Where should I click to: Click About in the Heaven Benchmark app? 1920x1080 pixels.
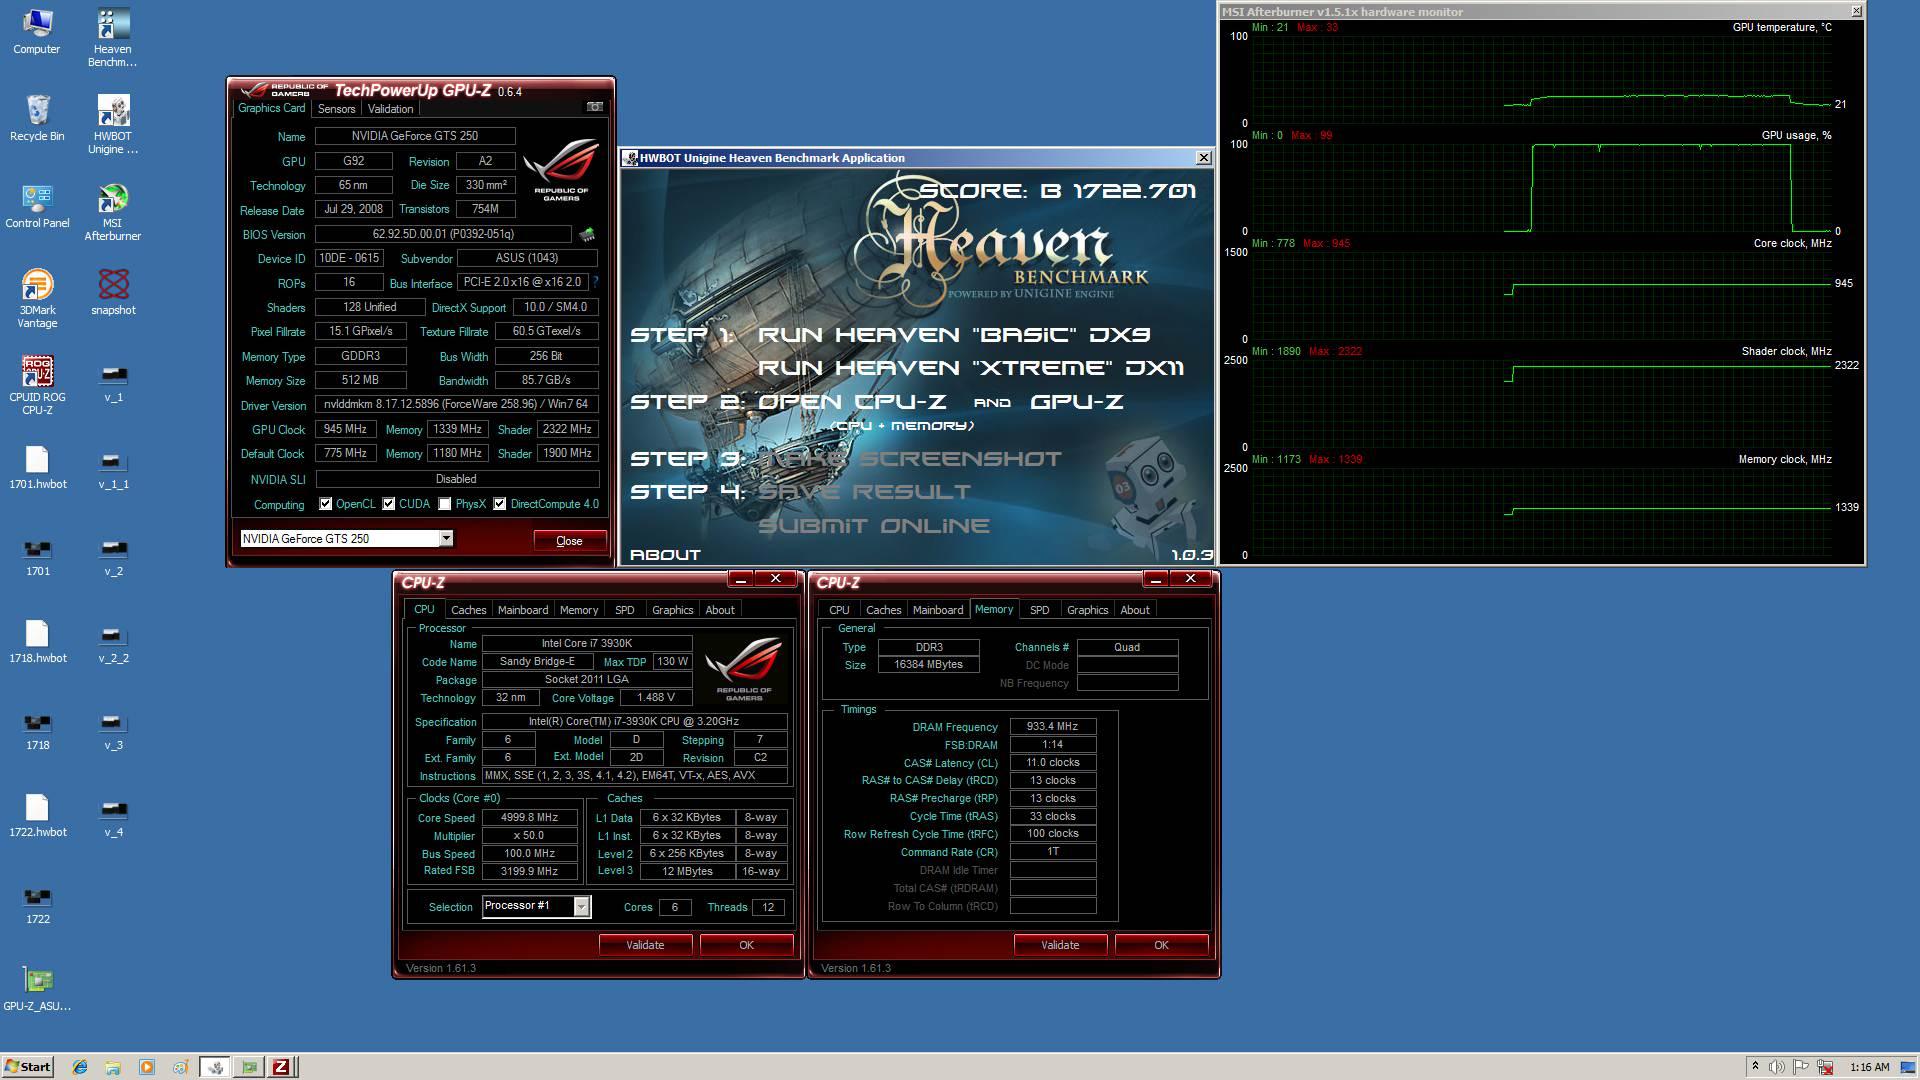665,554
